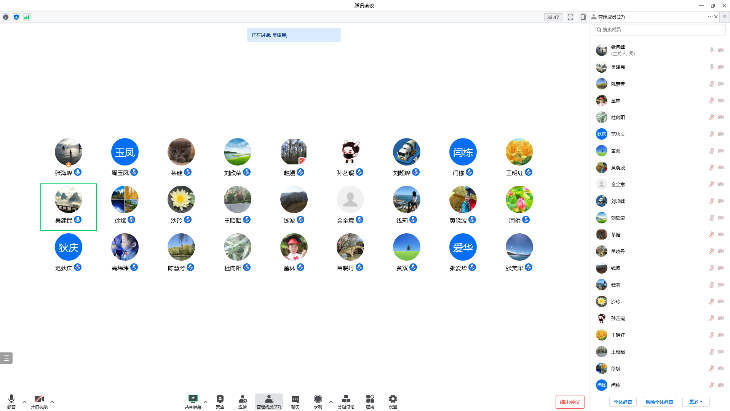Enter full screen using top-right icon
Image resolution: width=730 pixels, height=411 pixels.
click(570, 17)
